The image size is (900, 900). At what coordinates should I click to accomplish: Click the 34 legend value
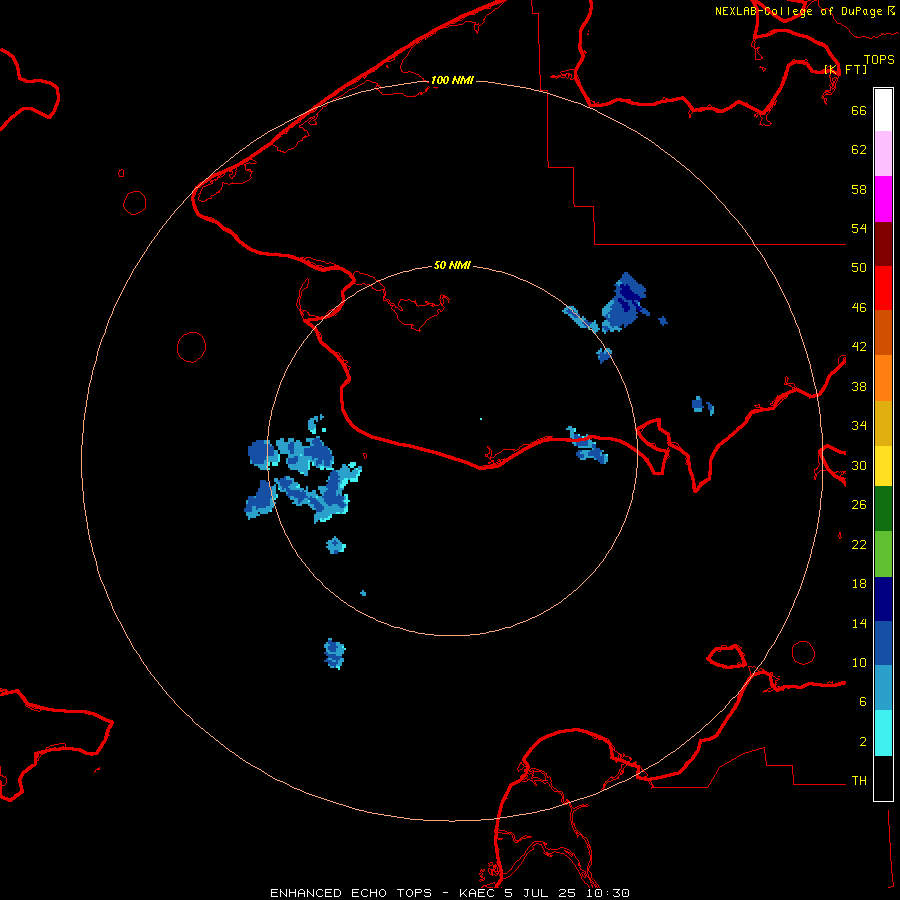point(859,426)
